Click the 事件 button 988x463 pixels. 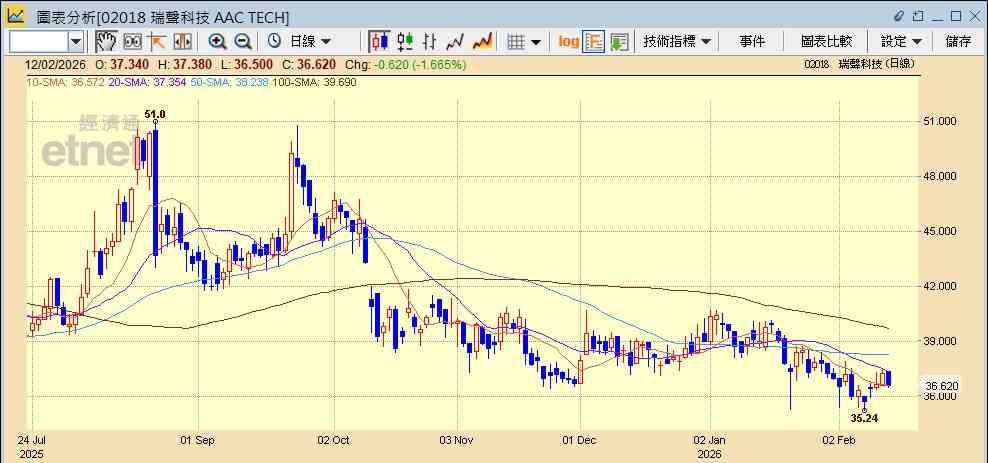(752, 42)
